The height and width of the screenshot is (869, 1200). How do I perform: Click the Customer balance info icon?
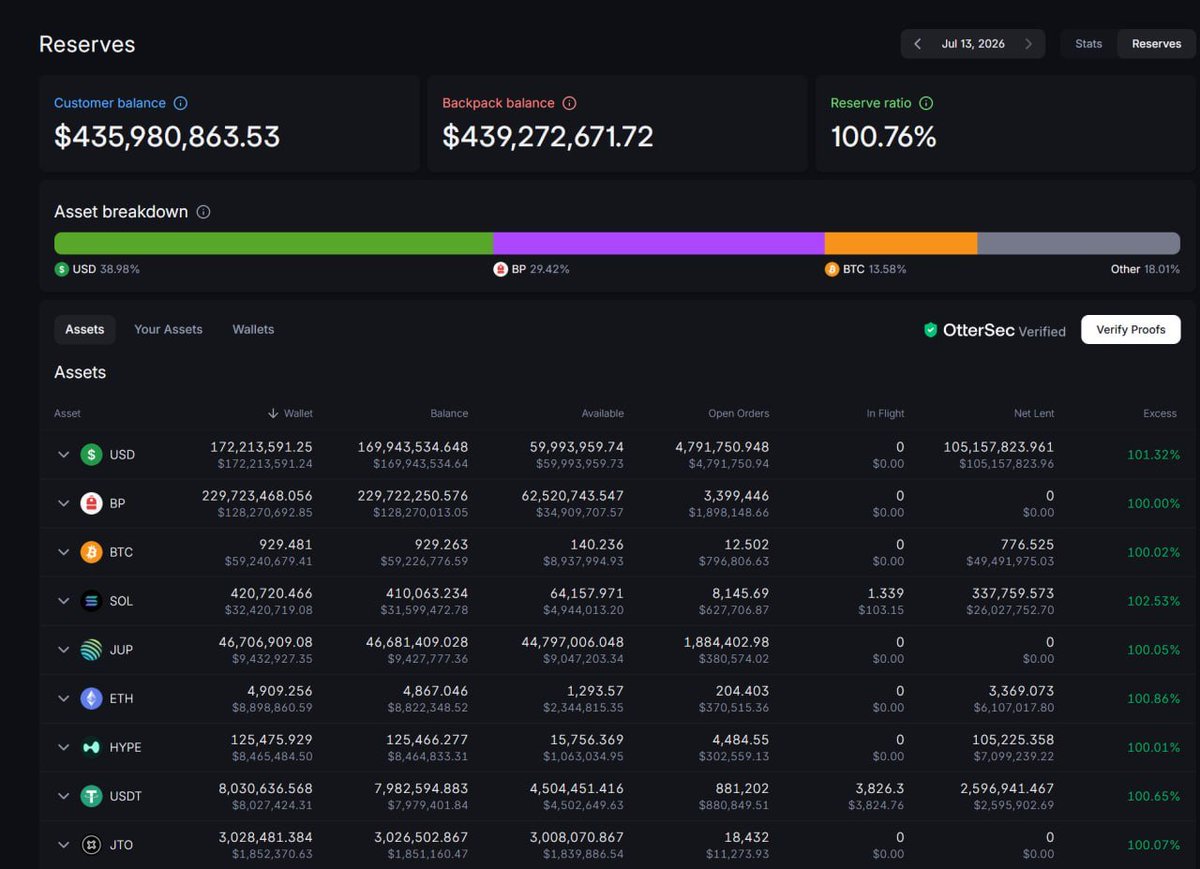180,103
